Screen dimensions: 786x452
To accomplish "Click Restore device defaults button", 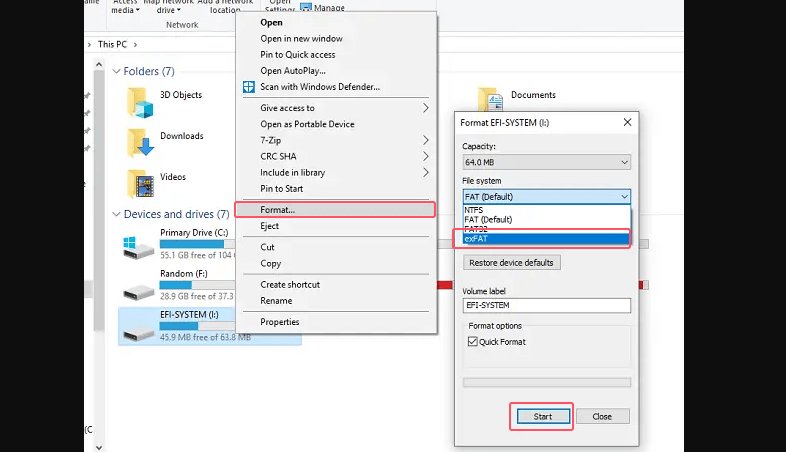I will (512, 263).
